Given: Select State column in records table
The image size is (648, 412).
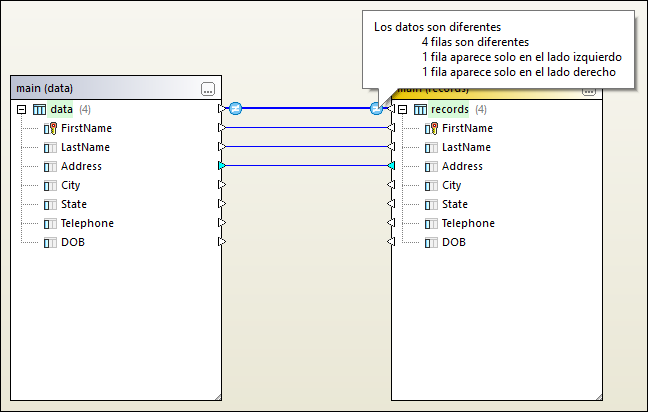Looking at the screenshot, I should pyautogui.click(x=455, y=204).
